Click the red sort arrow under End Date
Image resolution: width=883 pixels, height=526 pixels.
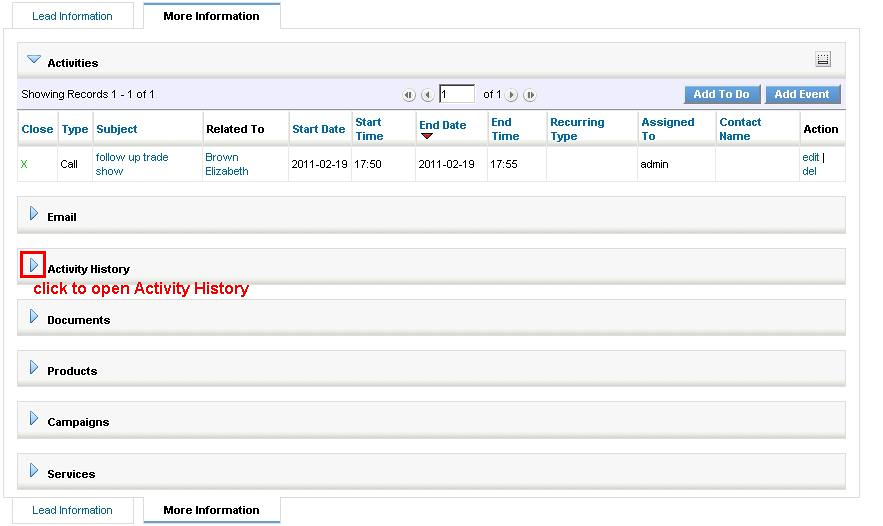427,136
